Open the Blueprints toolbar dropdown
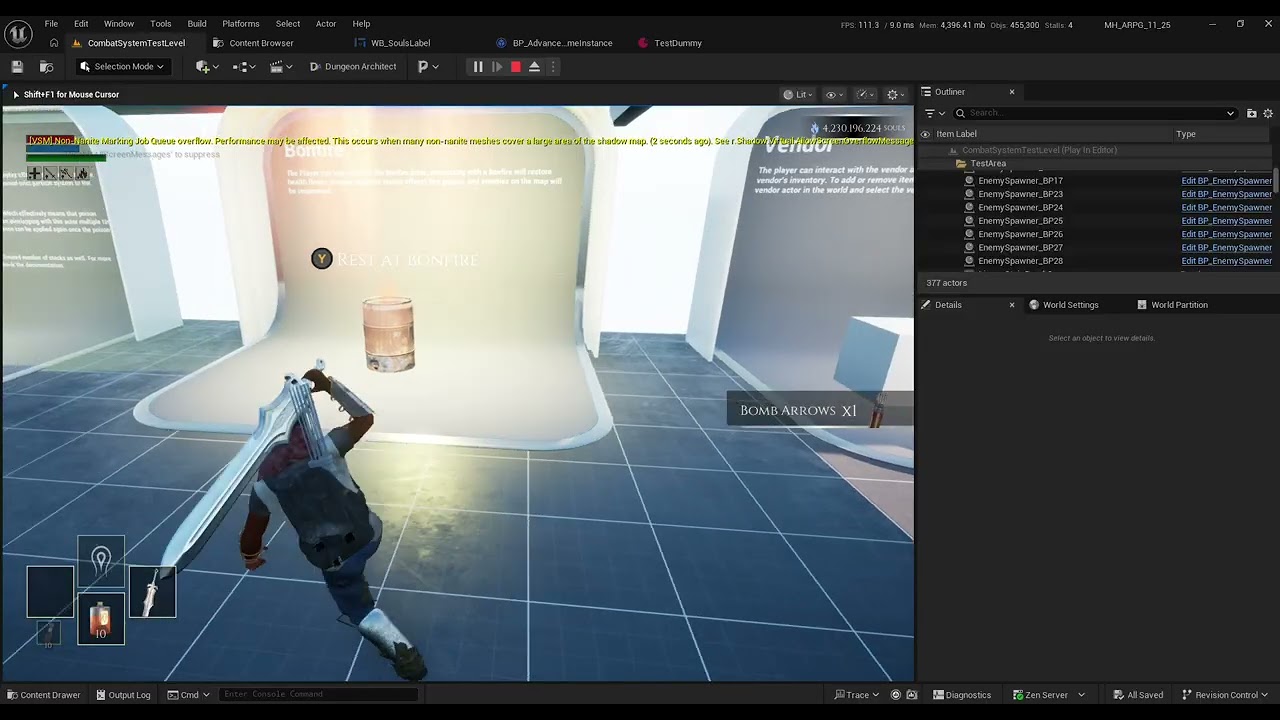 [x=244, y=67]
